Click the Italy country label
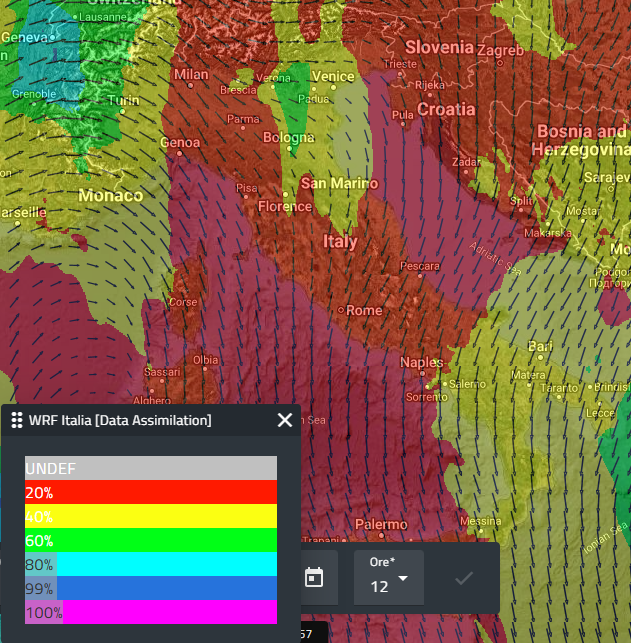 point(340,242)
